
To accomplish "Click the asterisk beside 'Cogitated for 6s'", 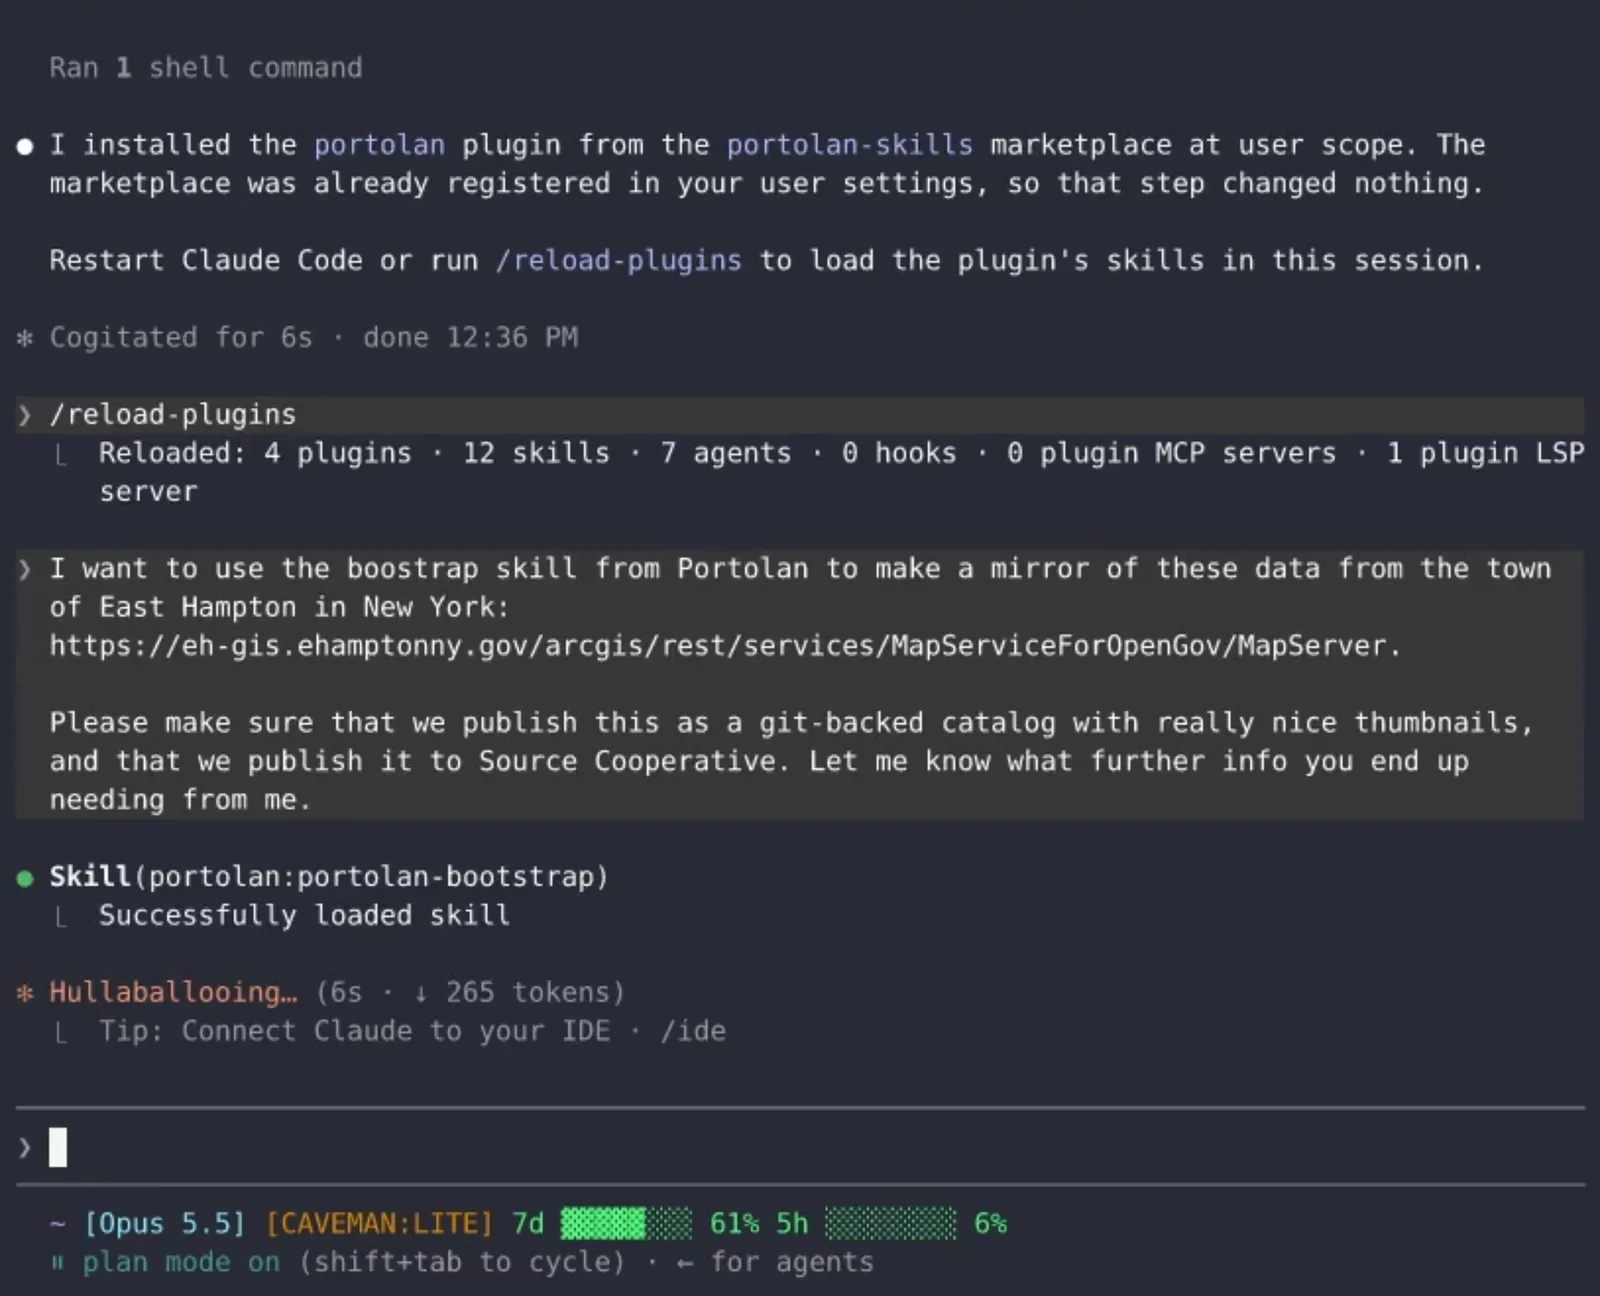I will (25, 338).
